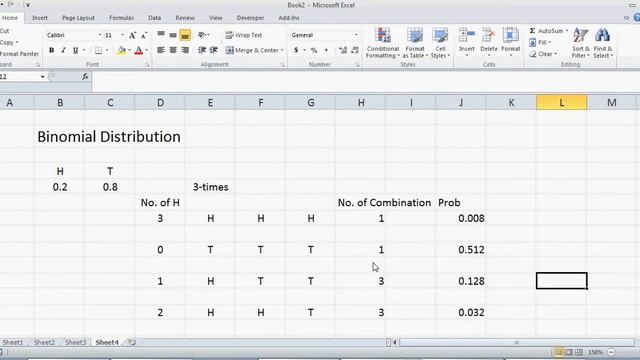Click the Grow Font icon
640x360 pixels.
[132, 36]
